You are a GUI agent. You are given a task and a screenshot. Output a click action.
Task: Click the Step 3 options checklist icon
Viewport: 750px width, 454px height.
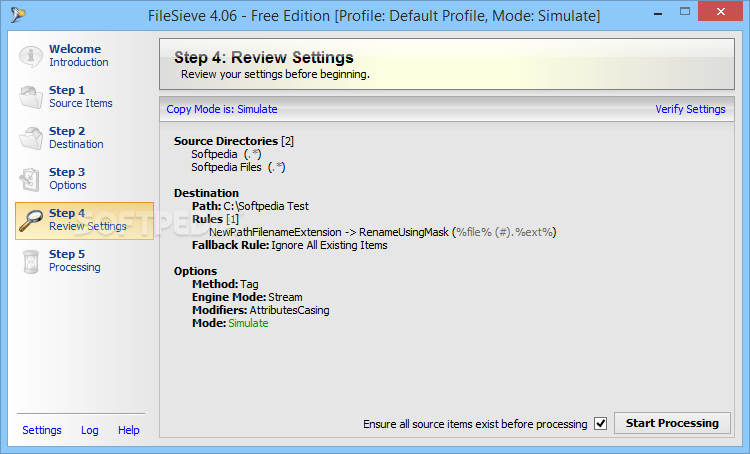[x=31, y=179]
